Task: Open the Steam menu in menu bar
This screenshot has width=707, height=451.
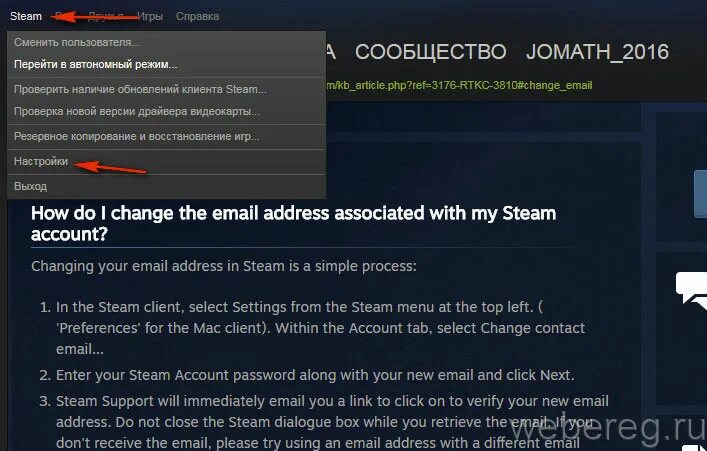Action: click(26, 16)
